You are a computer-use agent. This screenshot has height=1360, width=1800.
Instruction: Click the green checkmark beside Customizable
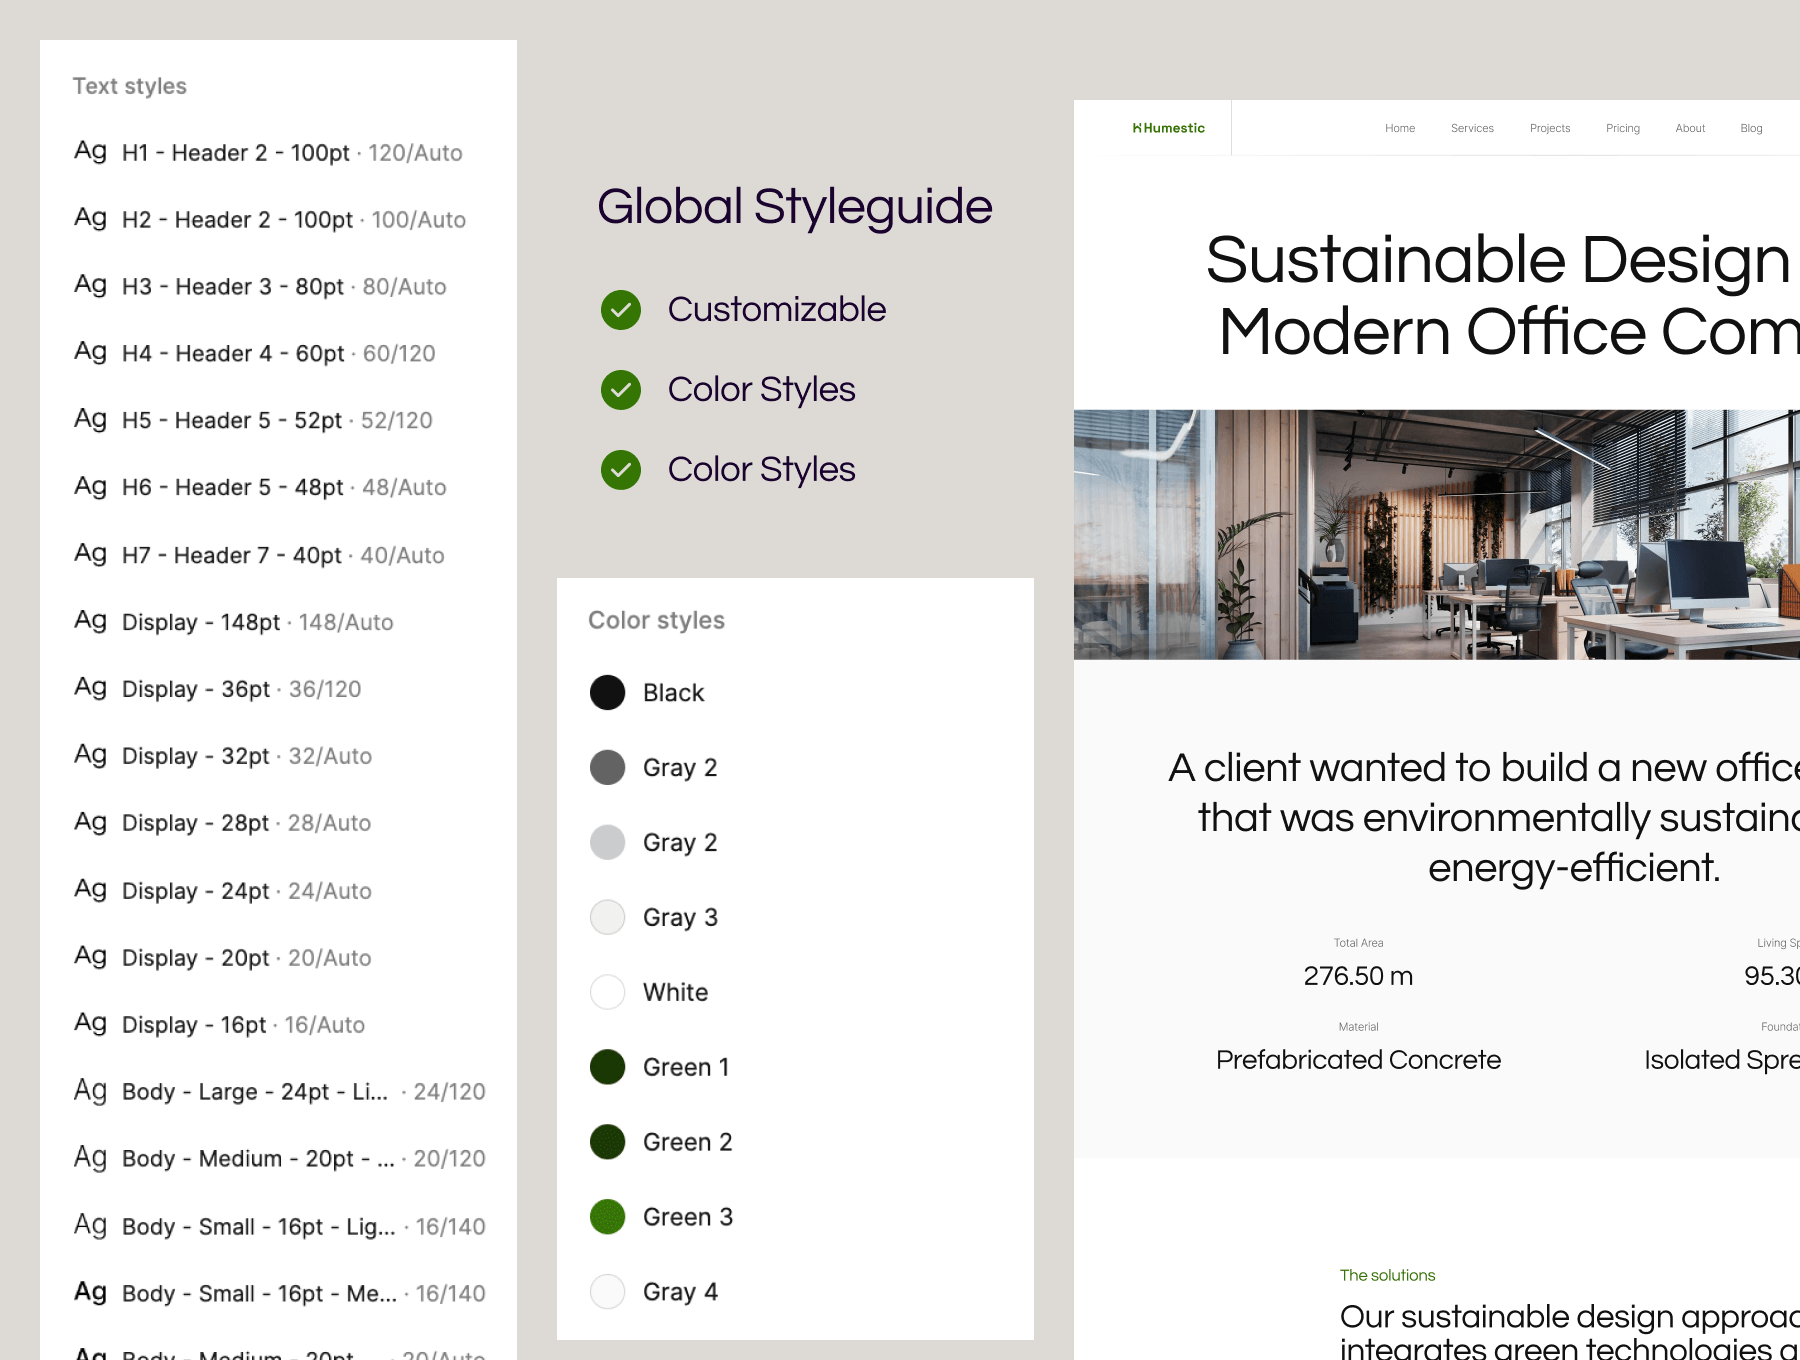pos(621,310)
